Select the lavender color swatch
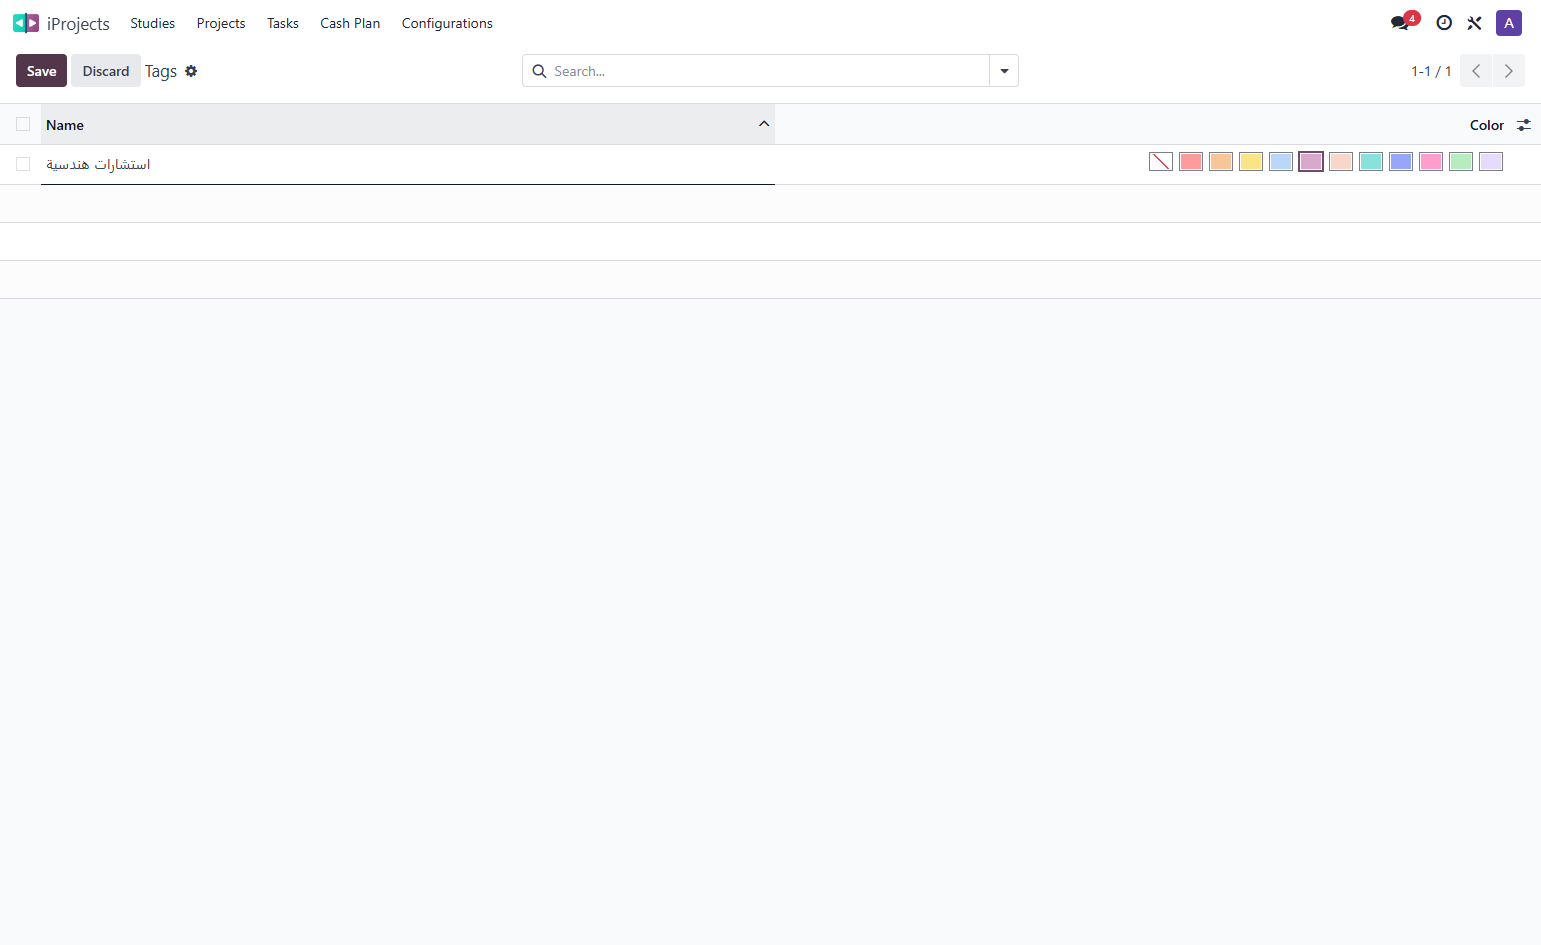The image size is (1541, 945). click(1491, 162)
